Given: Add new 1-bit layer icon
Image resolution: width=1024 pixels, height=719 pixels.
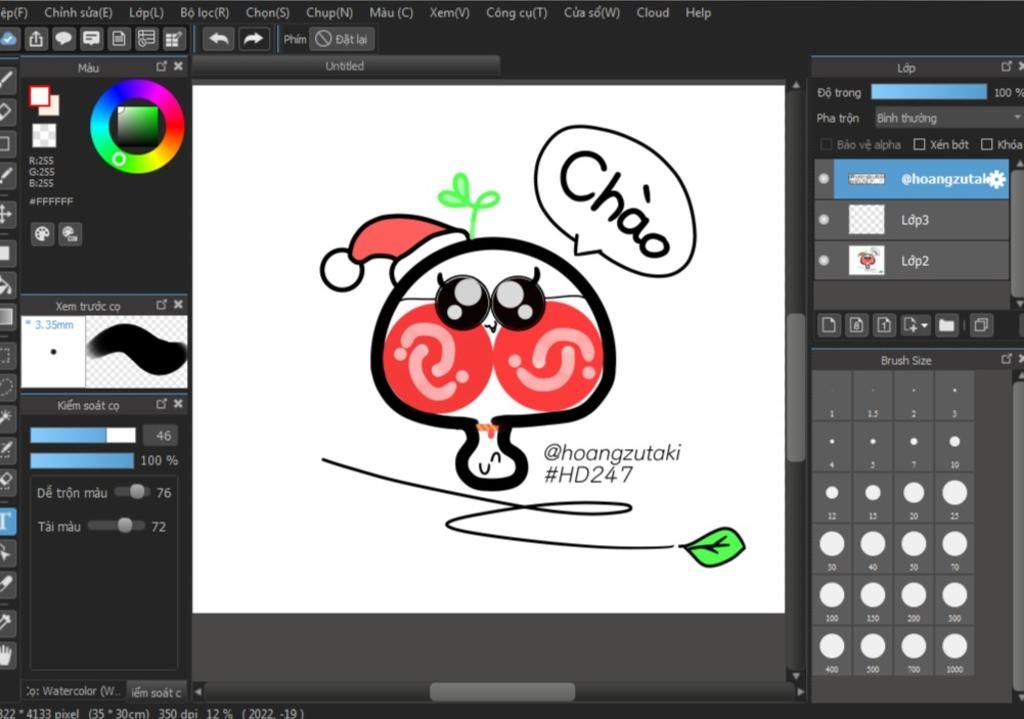Looking at the screenshot, I should click(884, 325).
